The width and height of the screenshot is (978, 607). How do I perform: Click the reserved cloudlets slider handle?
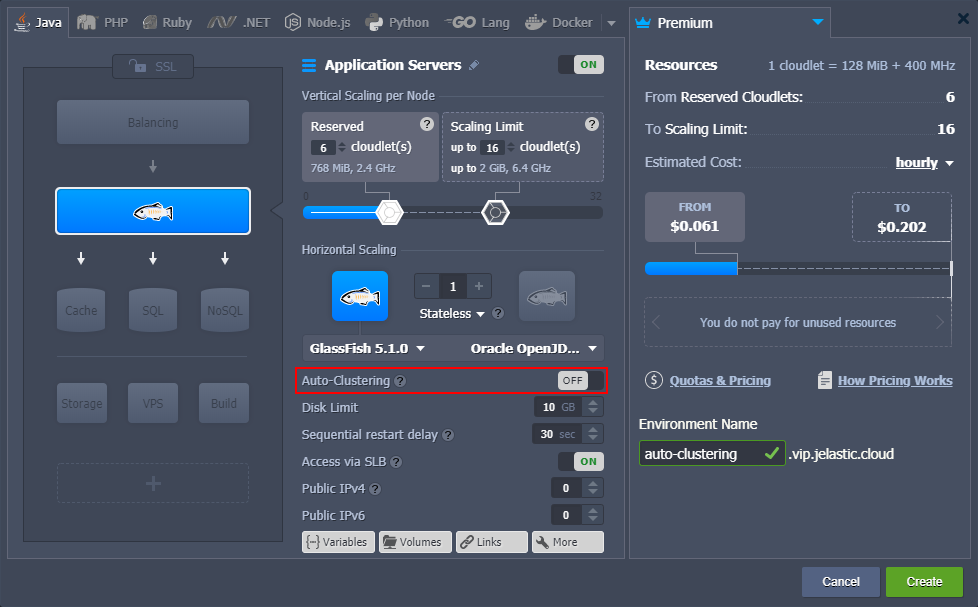pyautogui.click(x=390, y=213)
